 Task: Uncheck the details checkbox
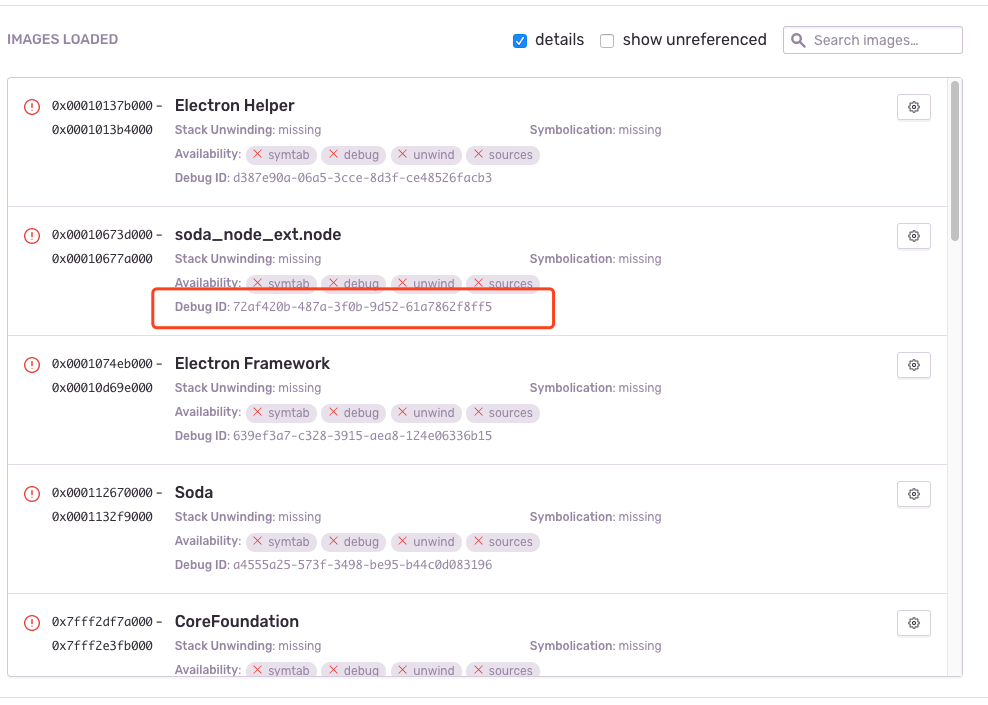tap(520, 40)
